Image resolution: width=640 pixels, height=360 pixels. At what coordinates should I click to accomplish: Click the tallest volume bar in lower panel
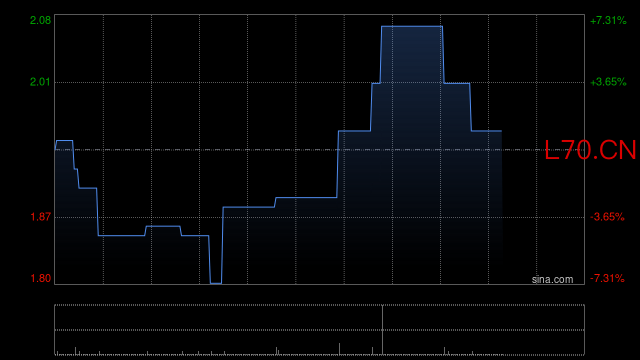pyautogui.click(x=382, y=330)
